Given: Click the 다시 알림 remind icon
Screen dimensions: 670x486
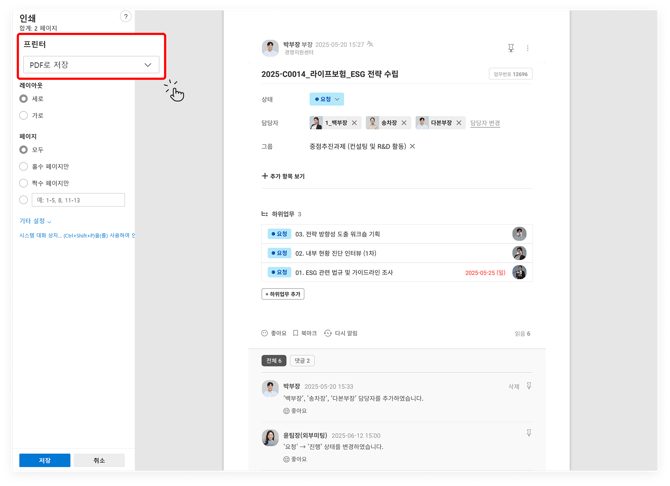Looking at the screenshot, I should point(328,333).
